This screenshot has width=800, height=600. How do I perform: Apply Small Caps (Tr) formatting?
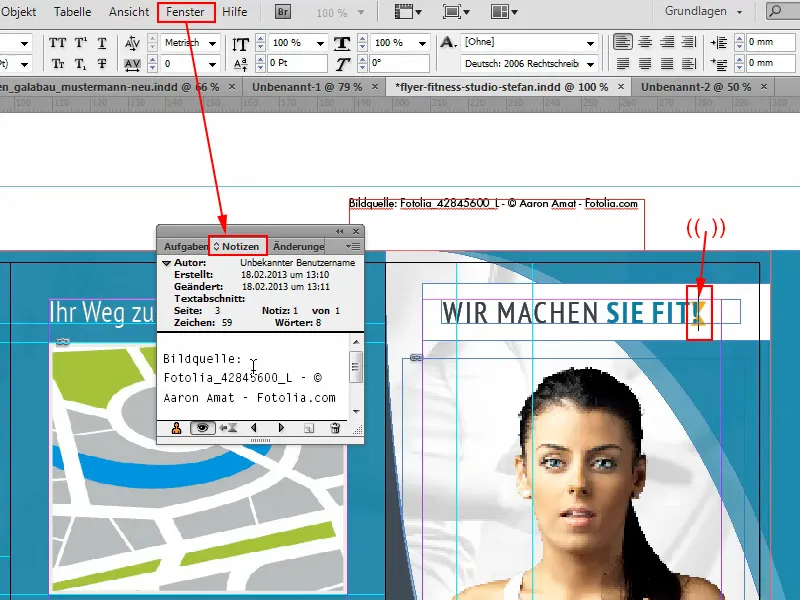click(x=58, y=64)
